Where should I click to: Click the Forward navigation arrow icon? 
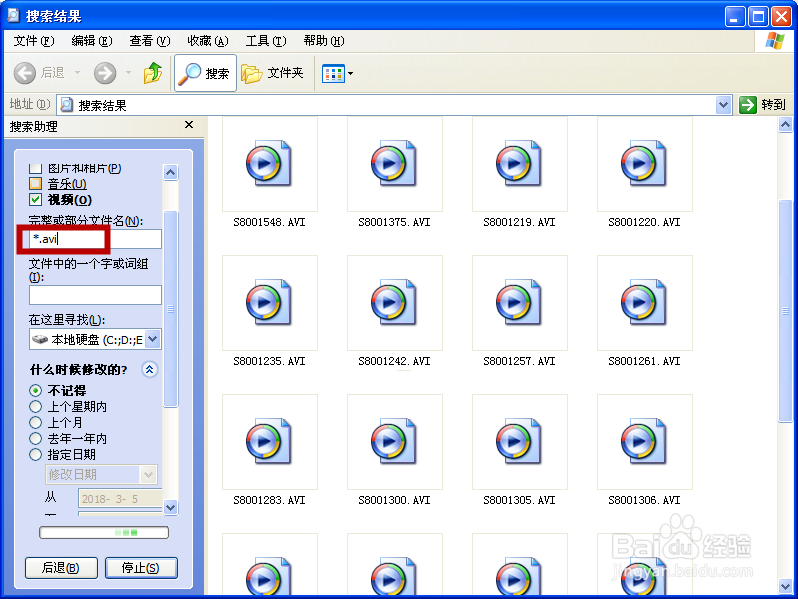click(x=105, y=73)
